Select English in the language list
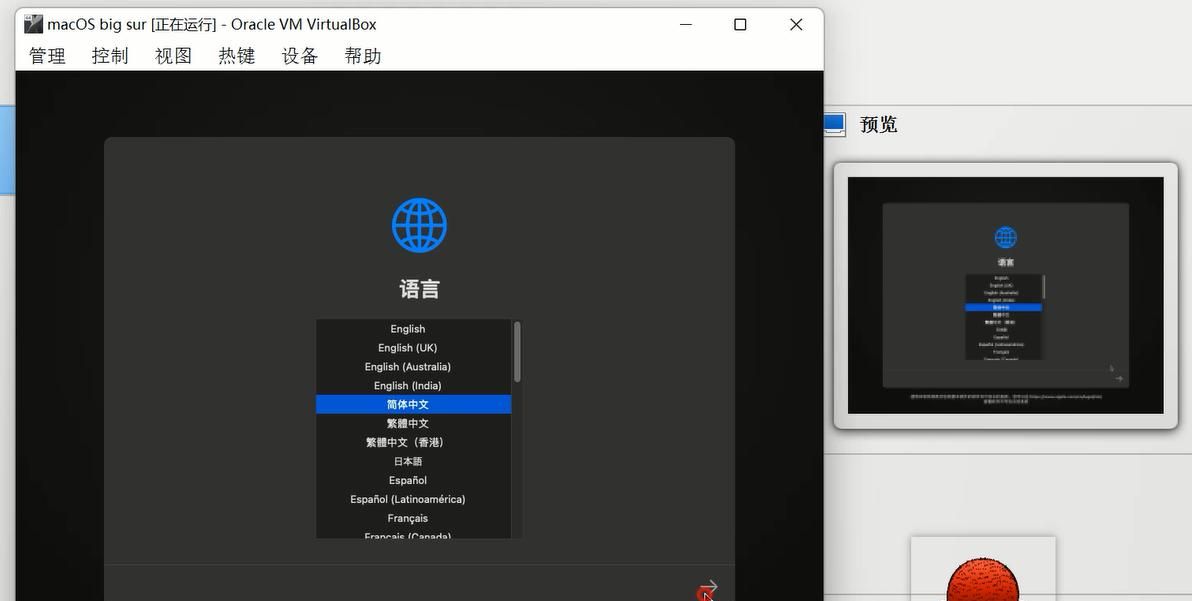 click(x=408, y=329)
